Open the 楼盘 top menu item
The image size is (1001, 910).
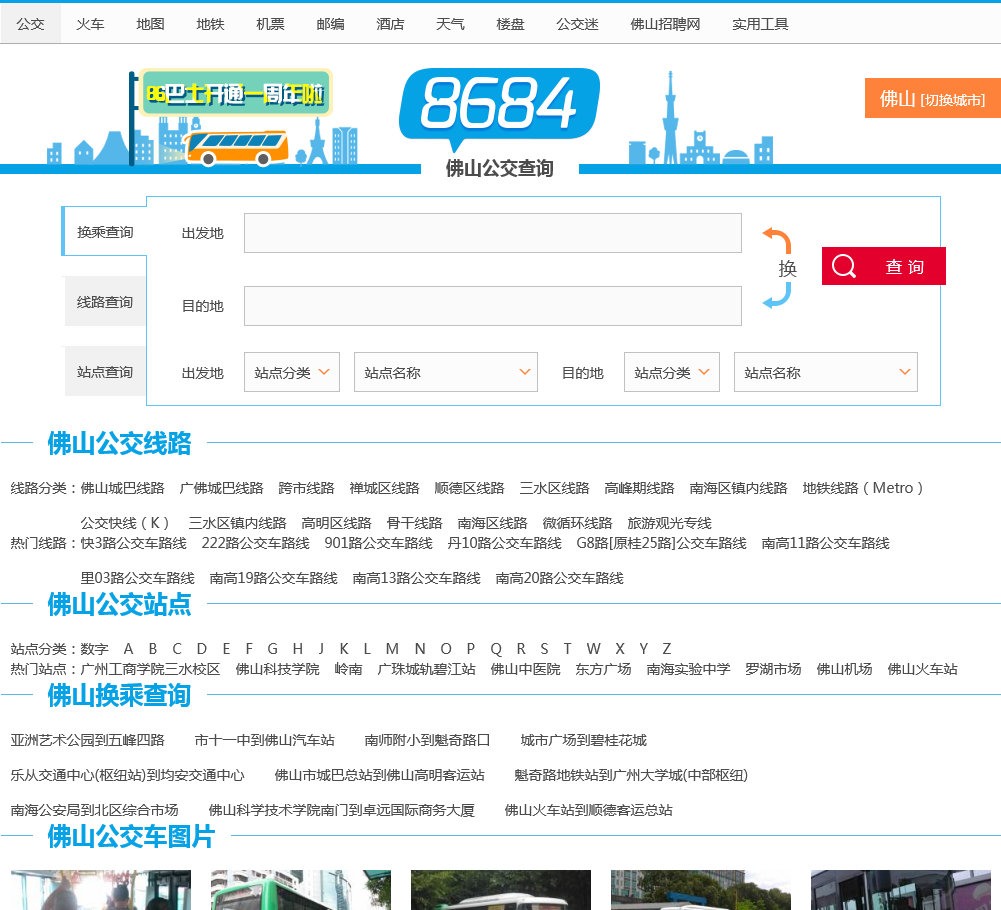pos(510,24)
